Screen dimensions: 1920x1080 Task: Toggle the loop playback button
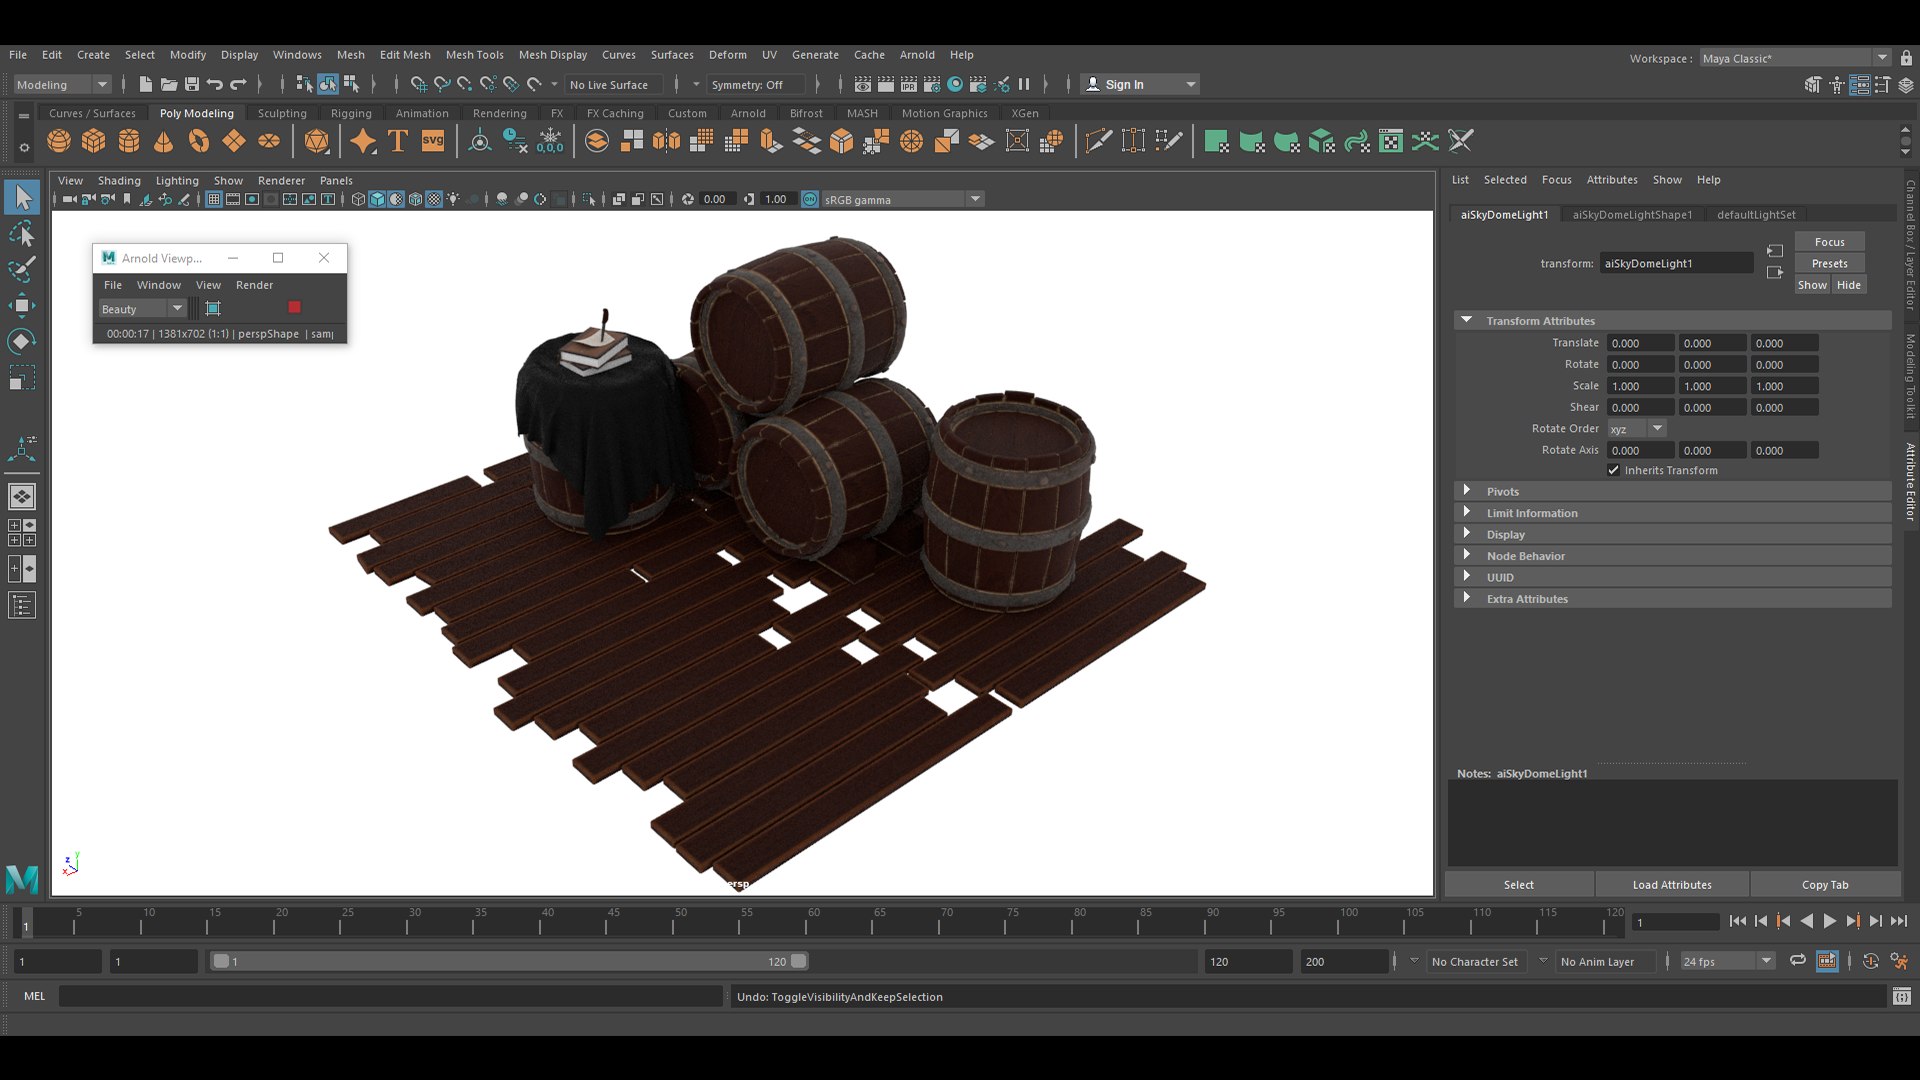[x=1797, y=961]
